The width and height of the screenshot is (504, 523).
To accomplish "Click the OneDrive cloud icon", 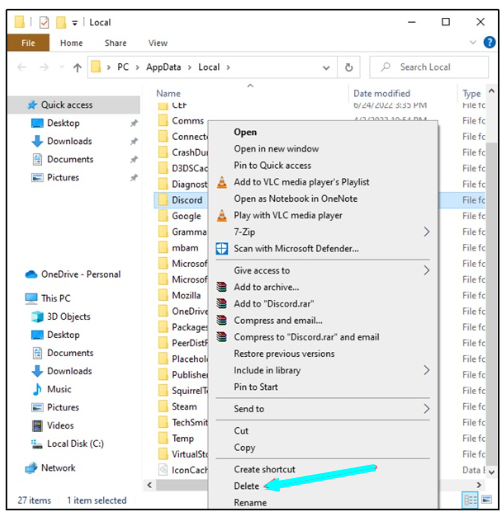I will (31, 275).
